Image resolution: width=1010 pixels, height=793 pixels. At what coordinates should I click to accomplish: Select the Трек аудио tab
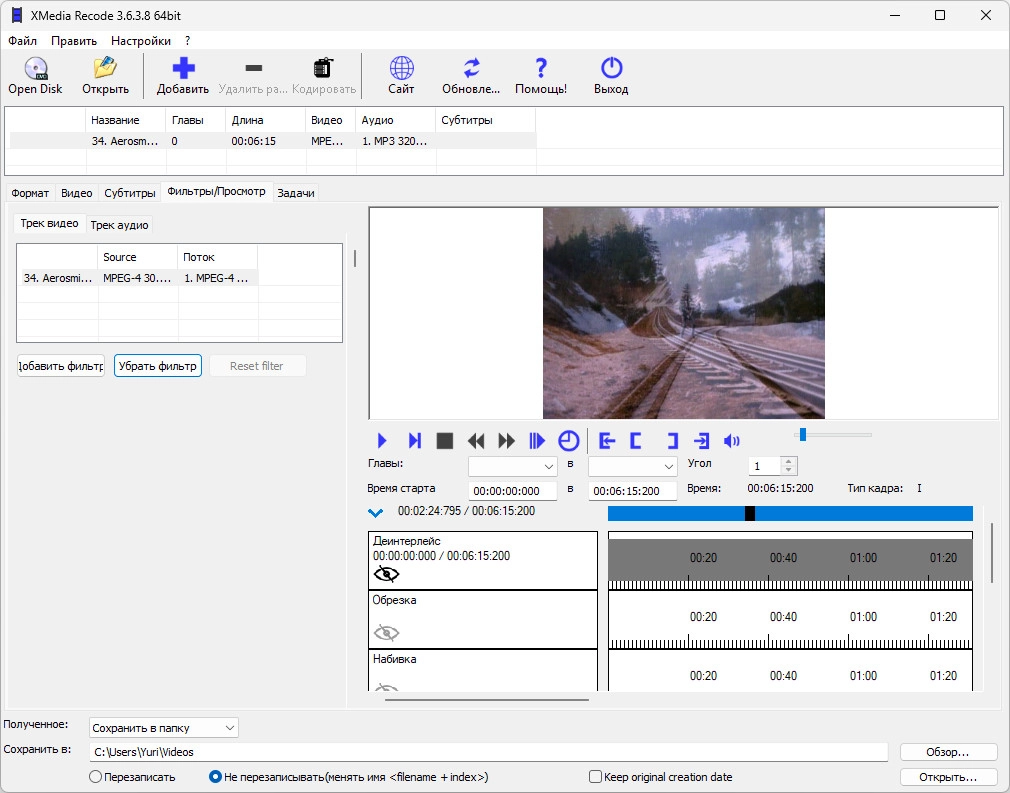click(x=119, y=225)
